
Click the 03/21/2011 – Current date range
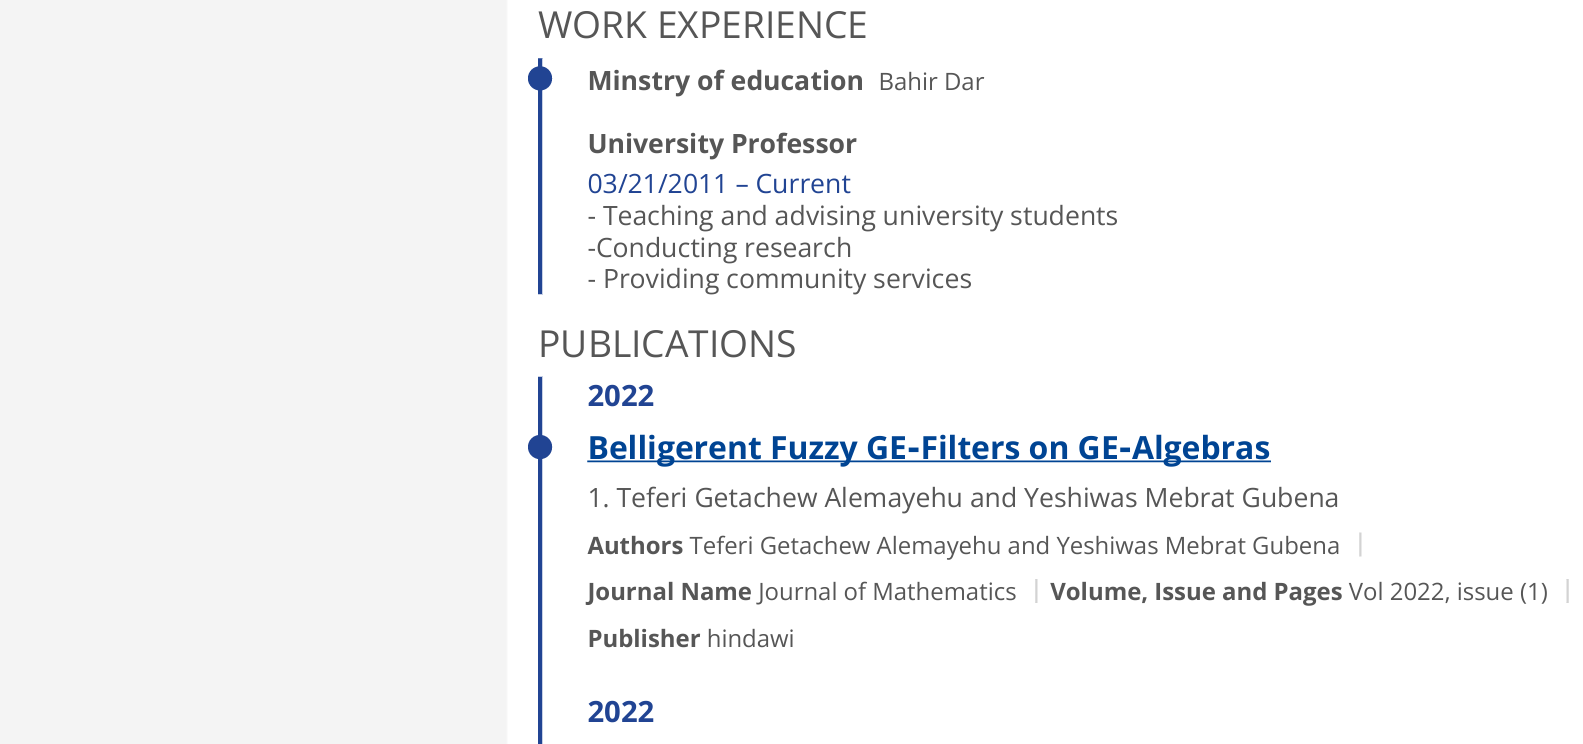(718, 184)
